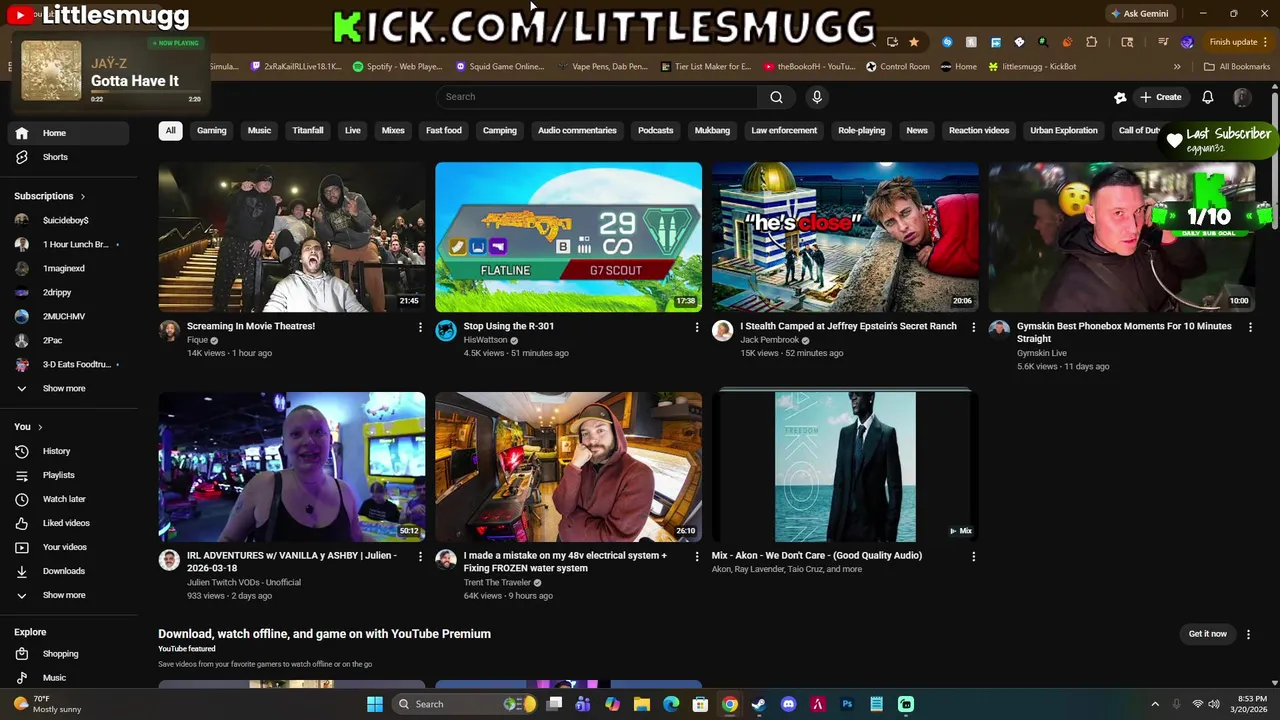Select the Titanfall filter chip
1280x720 pixels.
308,130
